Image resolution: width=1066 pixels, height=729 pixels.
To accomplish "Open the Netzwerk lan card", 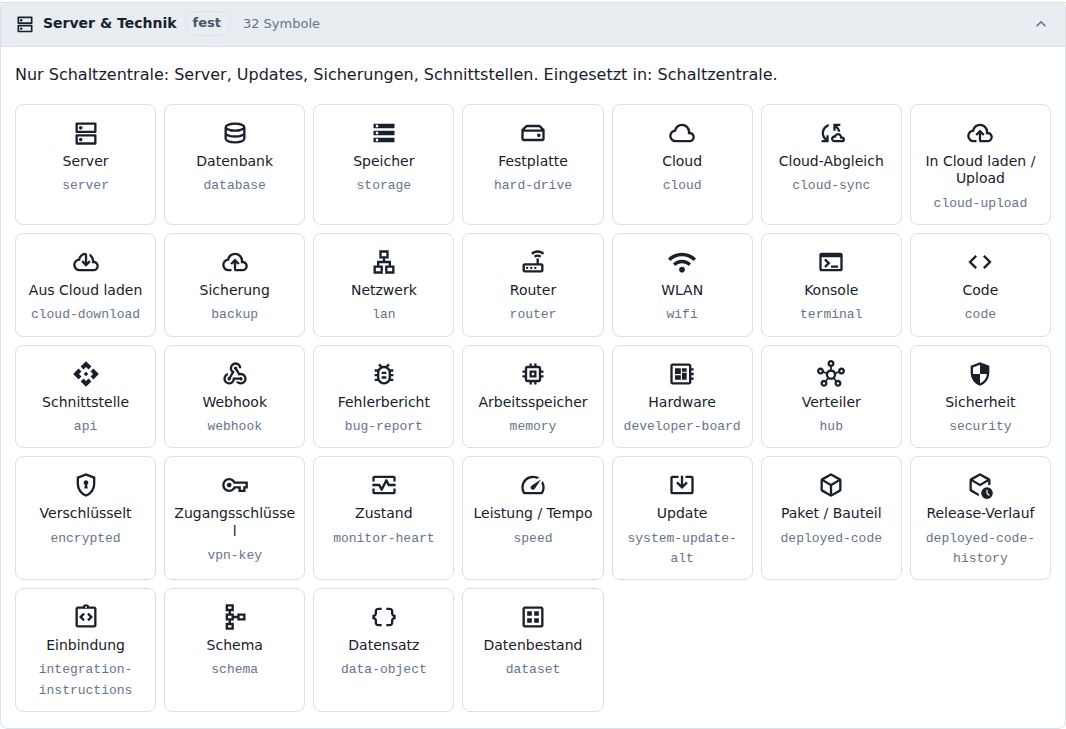I will tap(383, 285).
